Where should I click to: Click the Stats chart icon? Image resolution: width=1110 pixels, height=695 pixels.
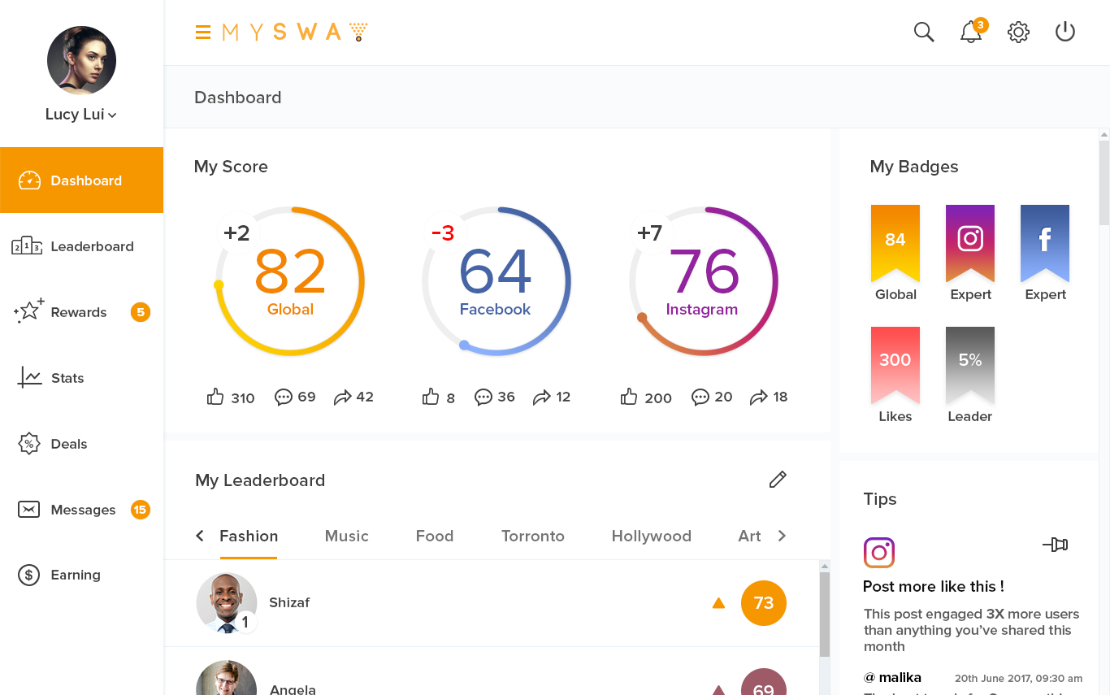coord(29,377)
